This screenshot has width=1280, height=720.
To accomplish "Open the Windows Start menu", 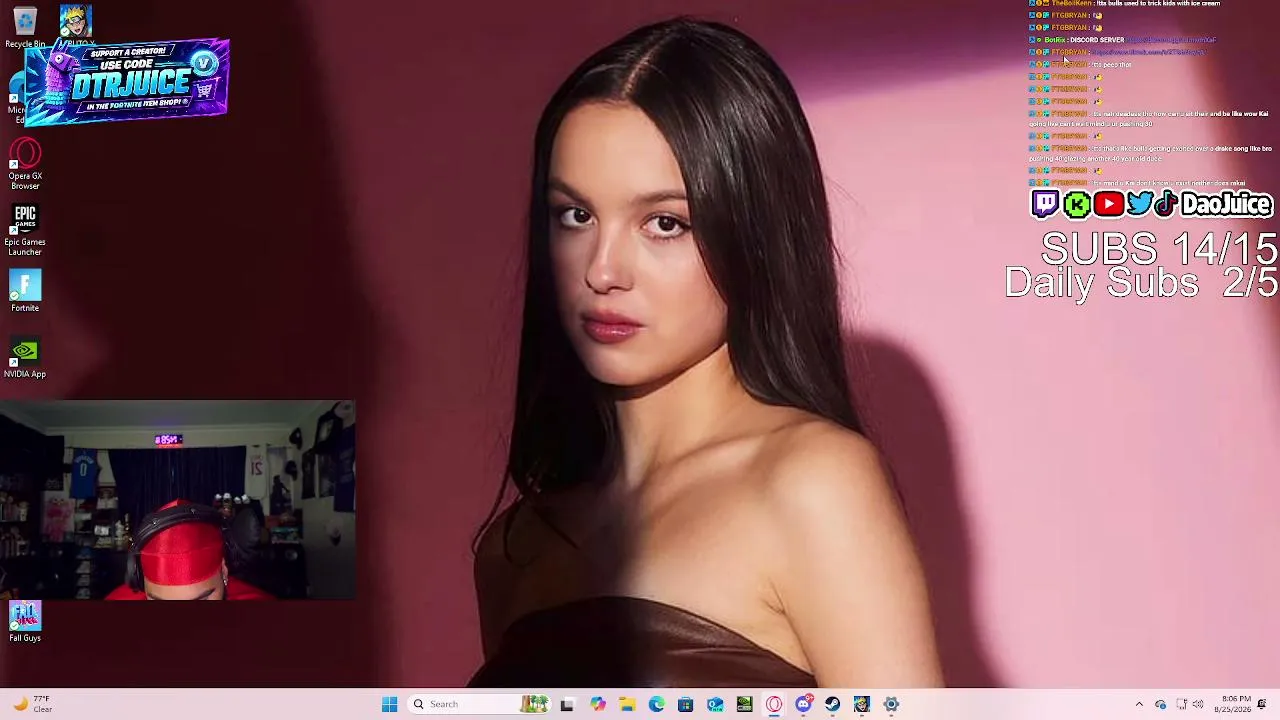I will tap(389, 704).
